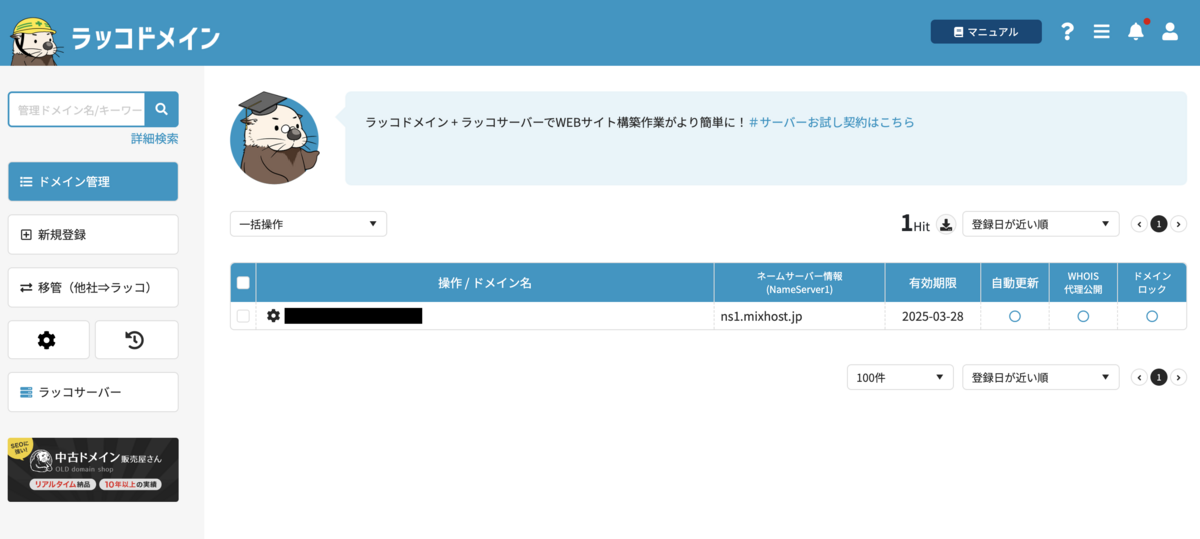Select page 1 in top pager
This screenshot has width=1200, height=539.
coord(1159,224)
